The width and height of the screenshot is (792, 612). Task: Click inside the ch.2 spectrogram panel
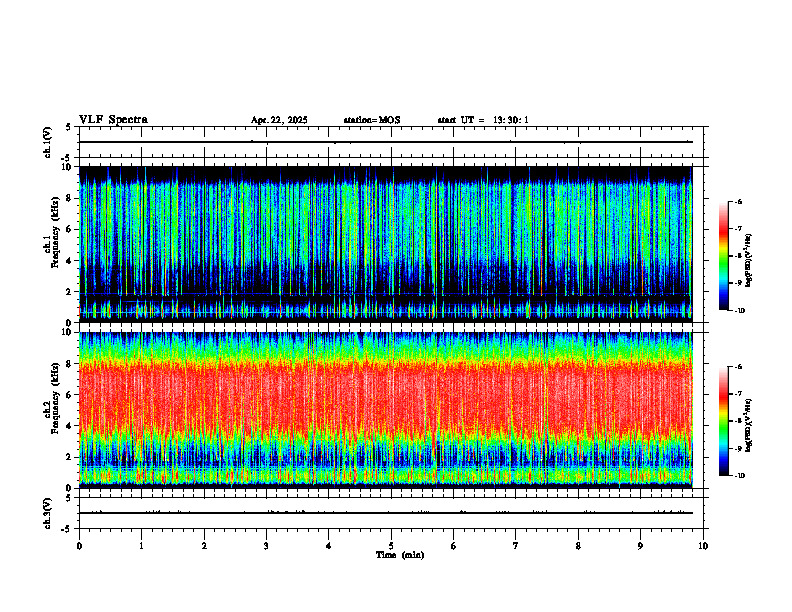tap(385, 410)
